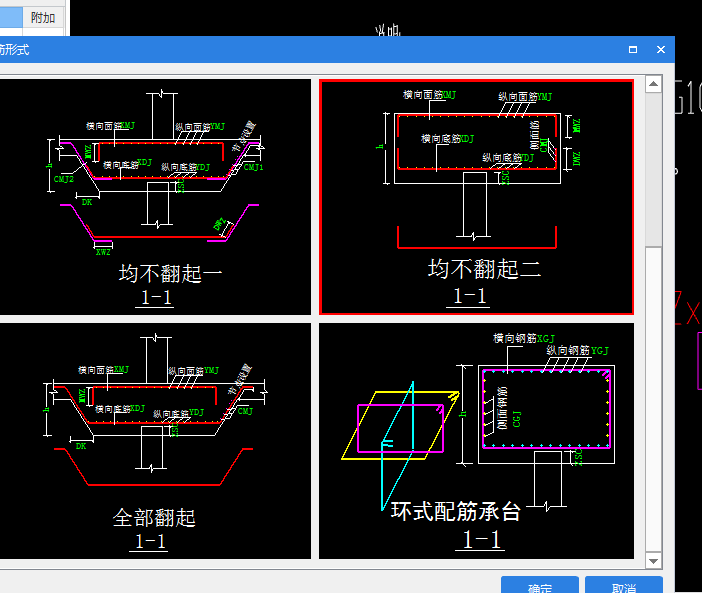Click the 取消 cancel button
The image size is (702, 593).
click(x=624, y=586)
